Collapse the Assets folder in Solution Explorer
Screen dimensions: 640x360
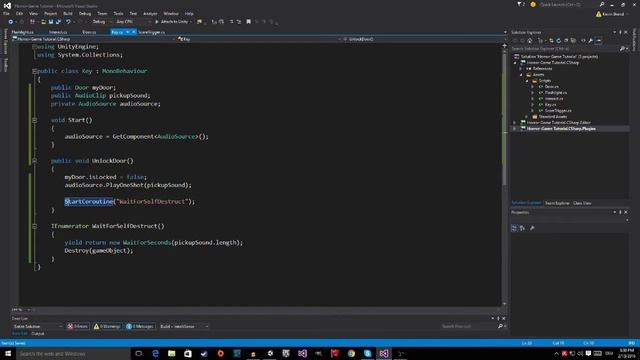(521, 75)
